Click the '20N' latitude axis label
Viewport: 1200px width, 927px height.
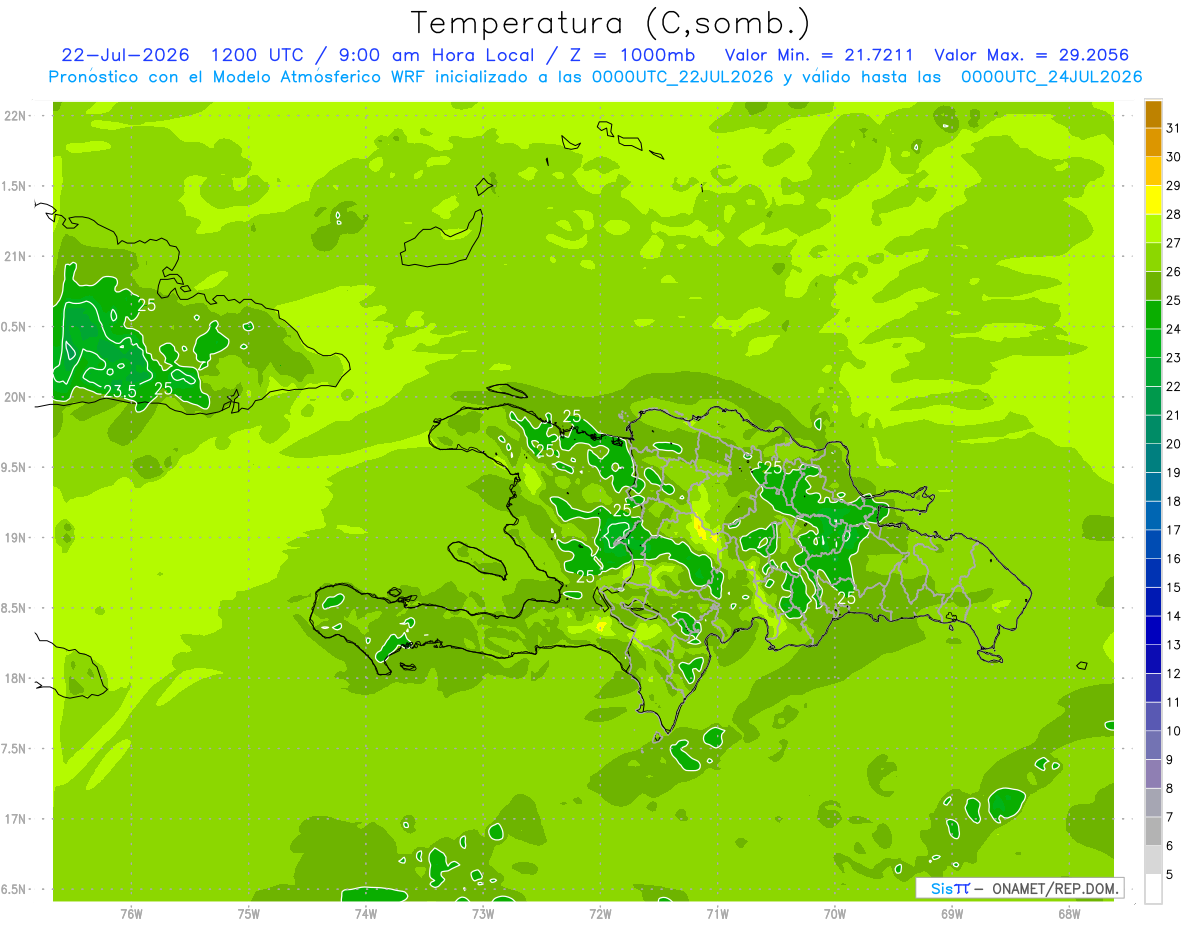[16, 397]
